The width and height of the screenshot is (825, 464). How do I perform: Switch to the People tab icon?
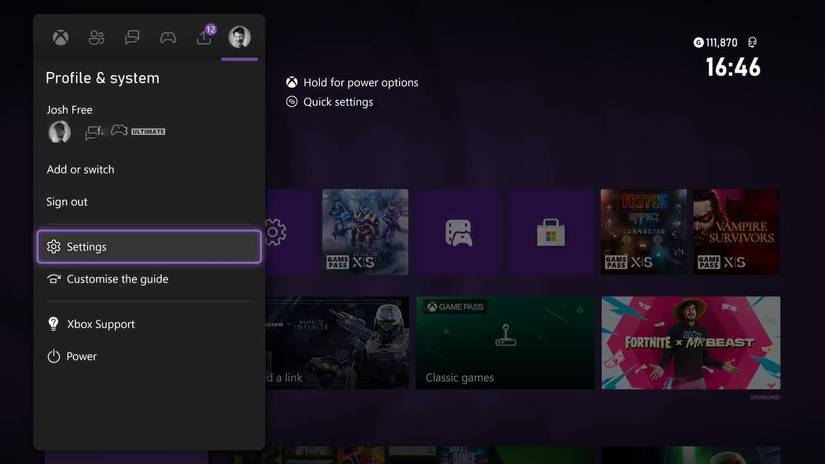click(x=96, y=37)
